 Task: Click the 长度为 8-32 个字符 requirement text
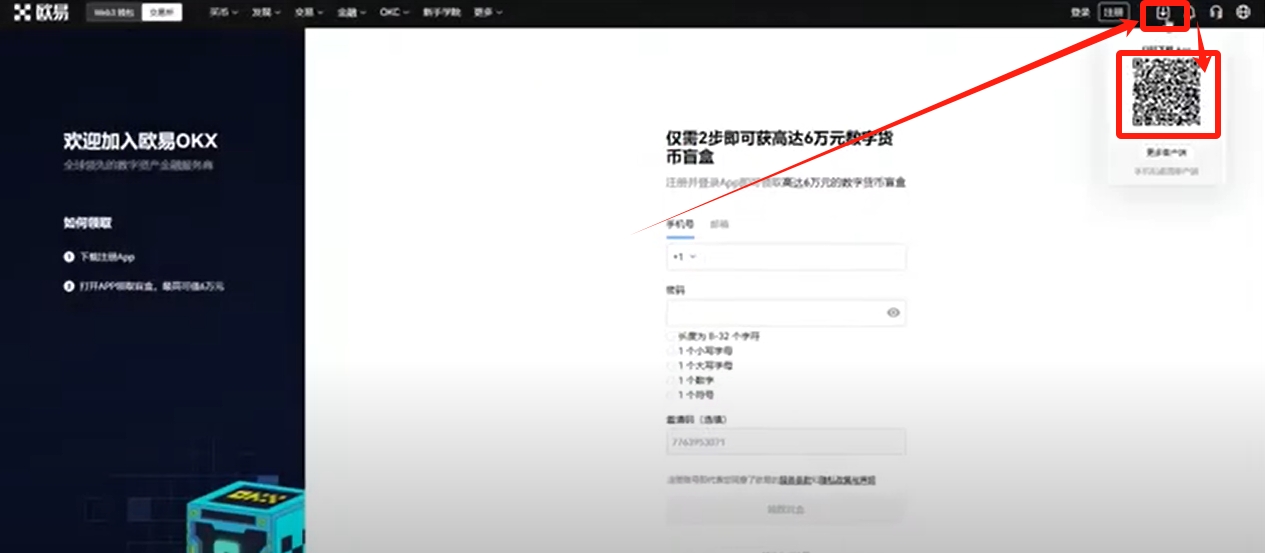tap(719, 337)
